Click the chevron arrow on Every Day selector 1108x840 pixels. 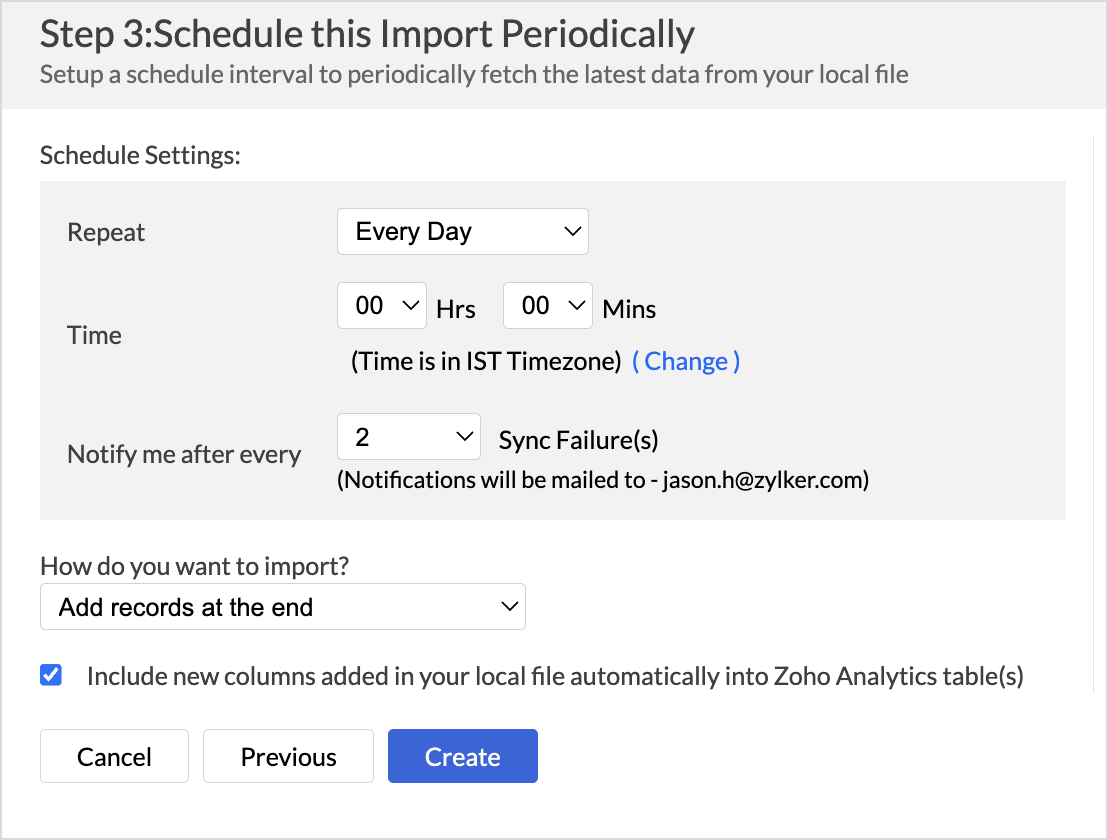point(572,232)
